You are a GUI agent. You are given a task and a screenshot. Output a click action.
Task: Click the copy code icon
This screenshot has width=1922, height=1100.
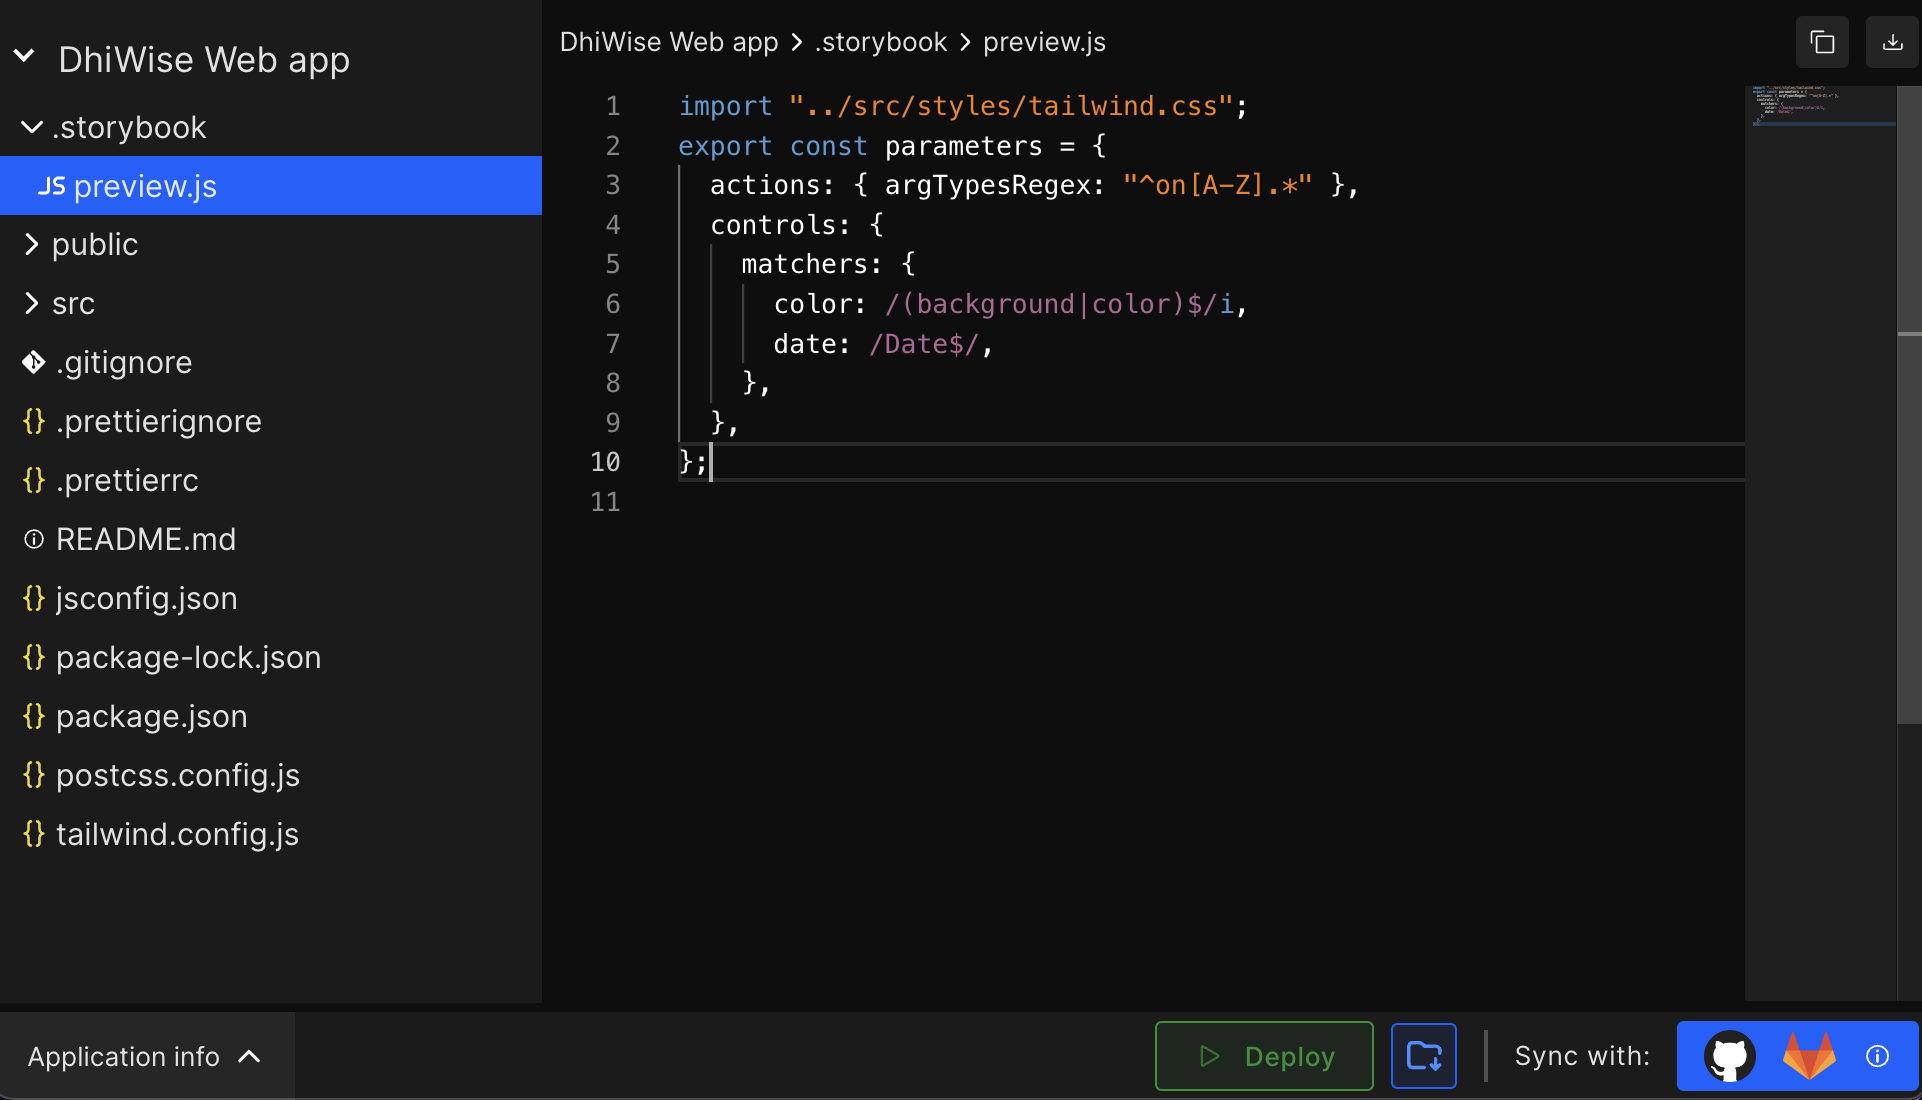[x=1822, y=42]
